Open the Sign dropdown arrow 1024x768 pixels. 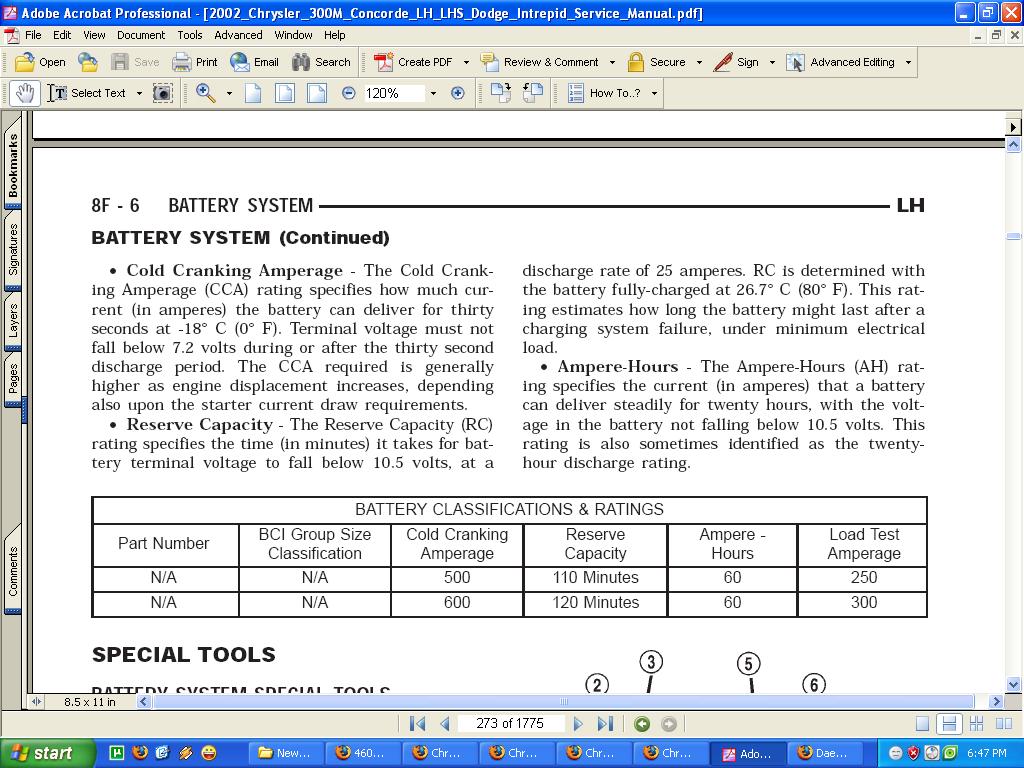click(x=773, y=63)
